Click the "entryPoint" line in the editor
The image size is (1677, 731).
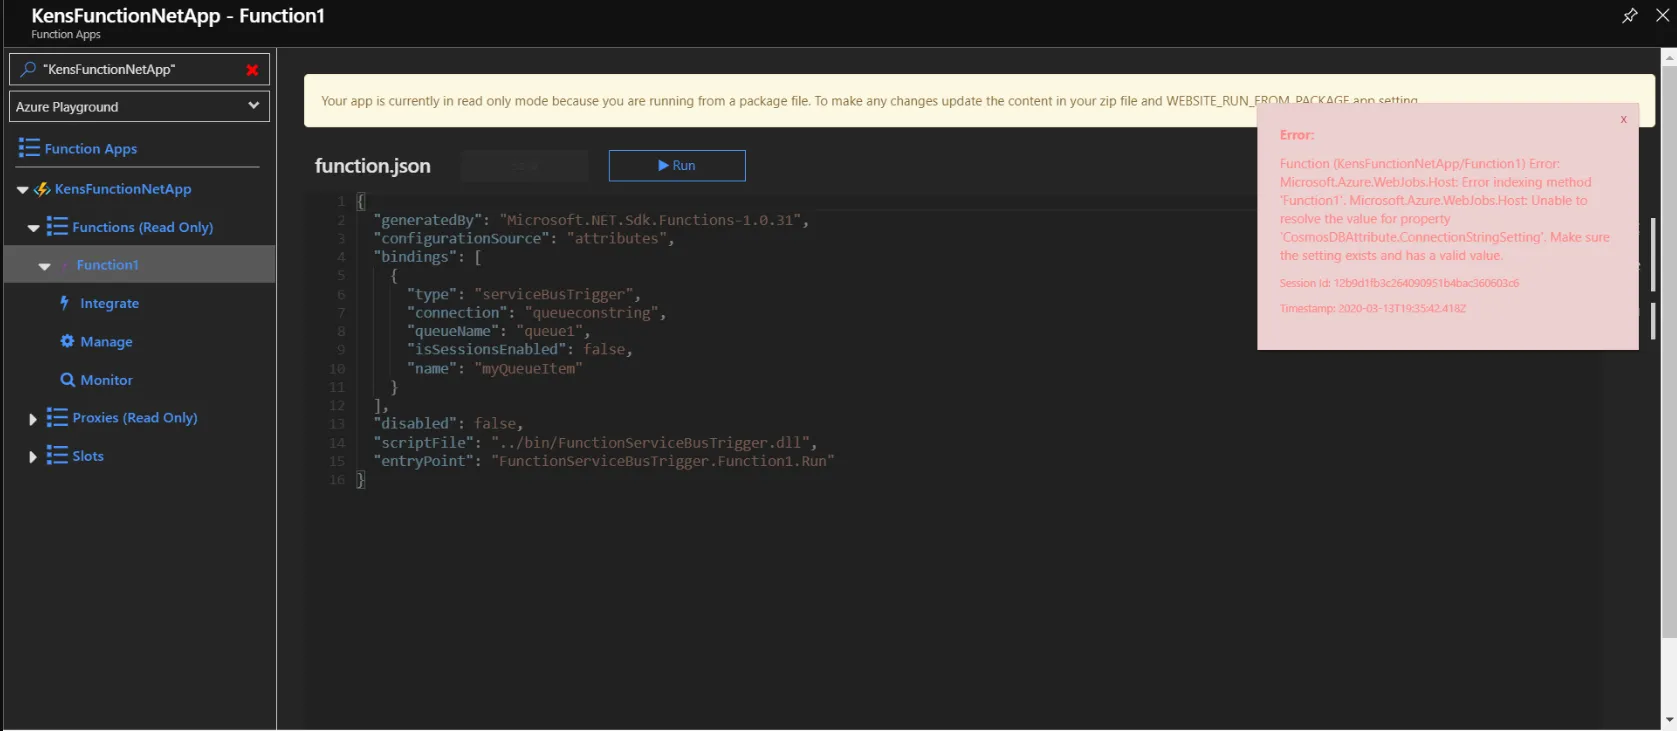click(x=604, y=461)
